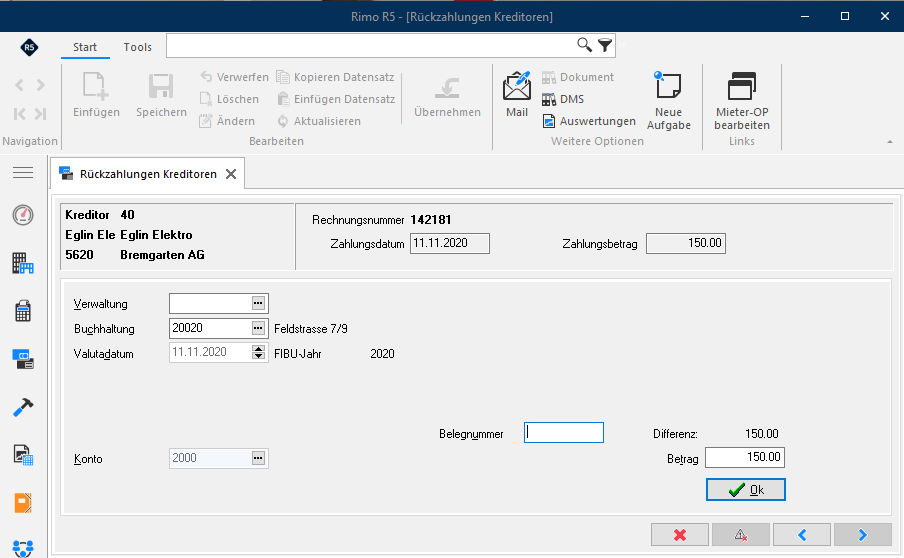
Task: Click the R5 application logo icon
Action: tap(29, 47)
